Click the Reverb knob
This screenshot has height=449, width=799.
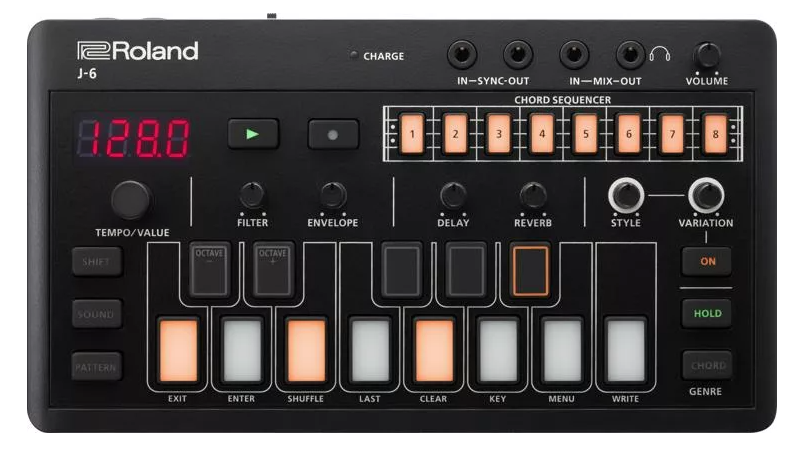pos(533,195)
